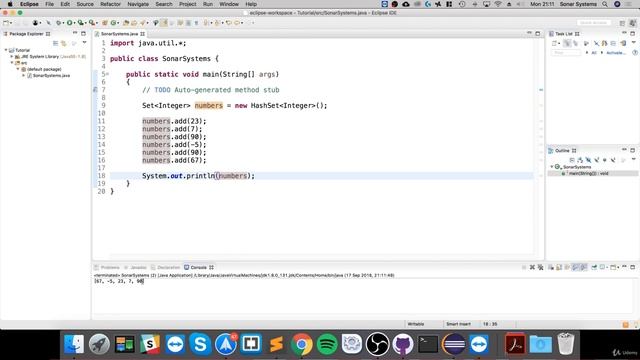Click the Run green play button
640x360 pixels.
[x=69, y=23]
